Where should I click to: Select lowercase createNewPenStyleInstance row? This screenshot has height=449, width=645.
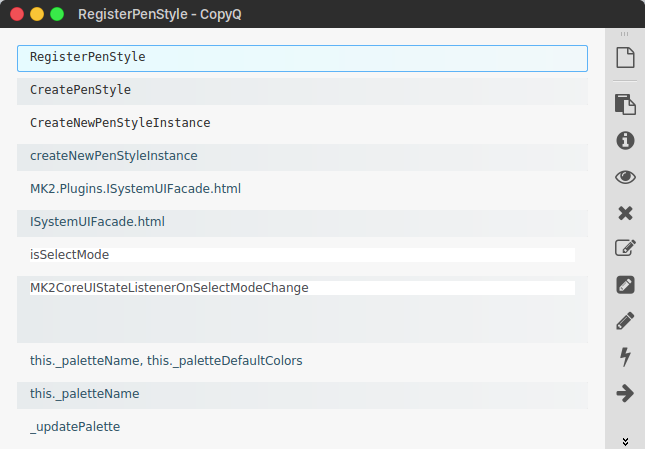click(302, 156)
